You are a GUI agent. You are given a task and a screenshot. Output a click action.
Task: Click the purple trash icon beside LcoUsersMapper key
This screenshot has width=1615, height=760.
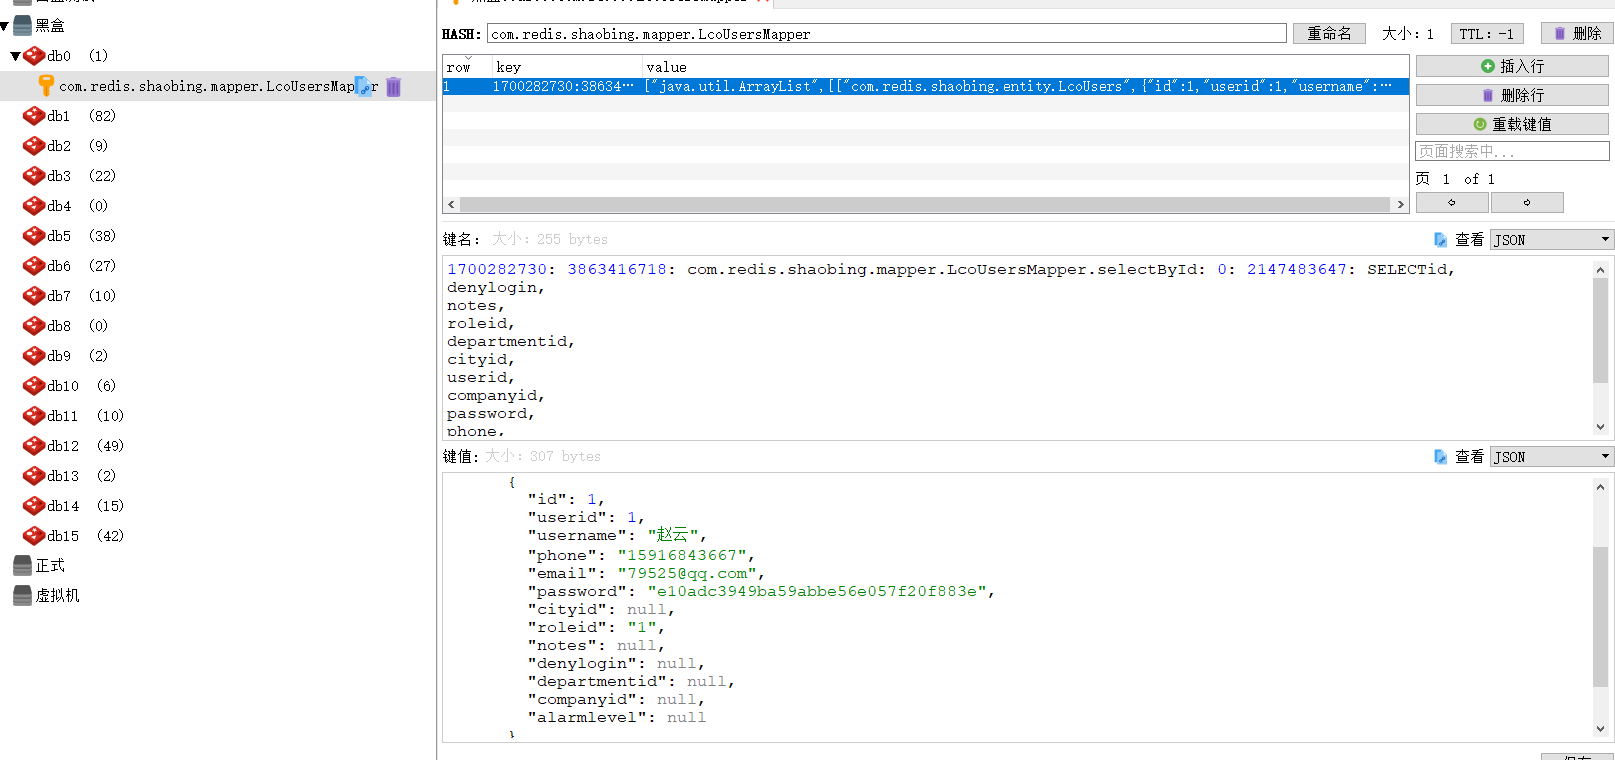pyautogui.click(x=394, y=87)
